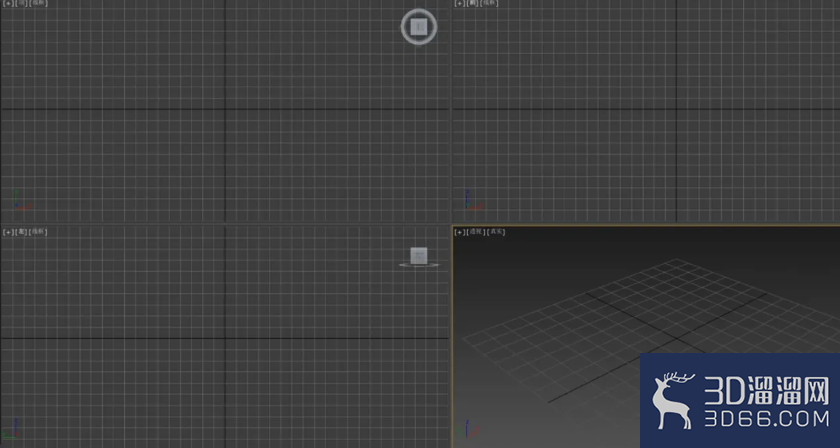Open the view name menu of the top-left viewport
Image resolution: width=840 pixels, height=448 pixels.
click(21, 3)
